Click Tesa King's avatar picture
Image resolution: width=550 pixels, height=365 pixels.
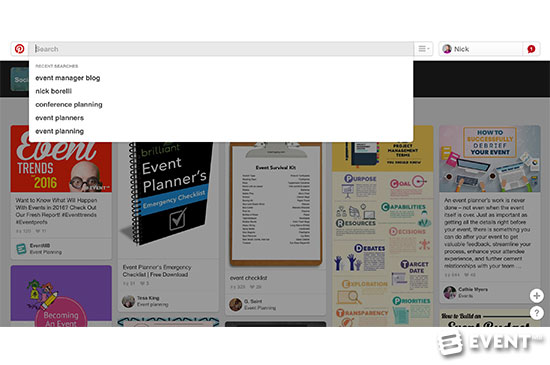coord(128,301)
